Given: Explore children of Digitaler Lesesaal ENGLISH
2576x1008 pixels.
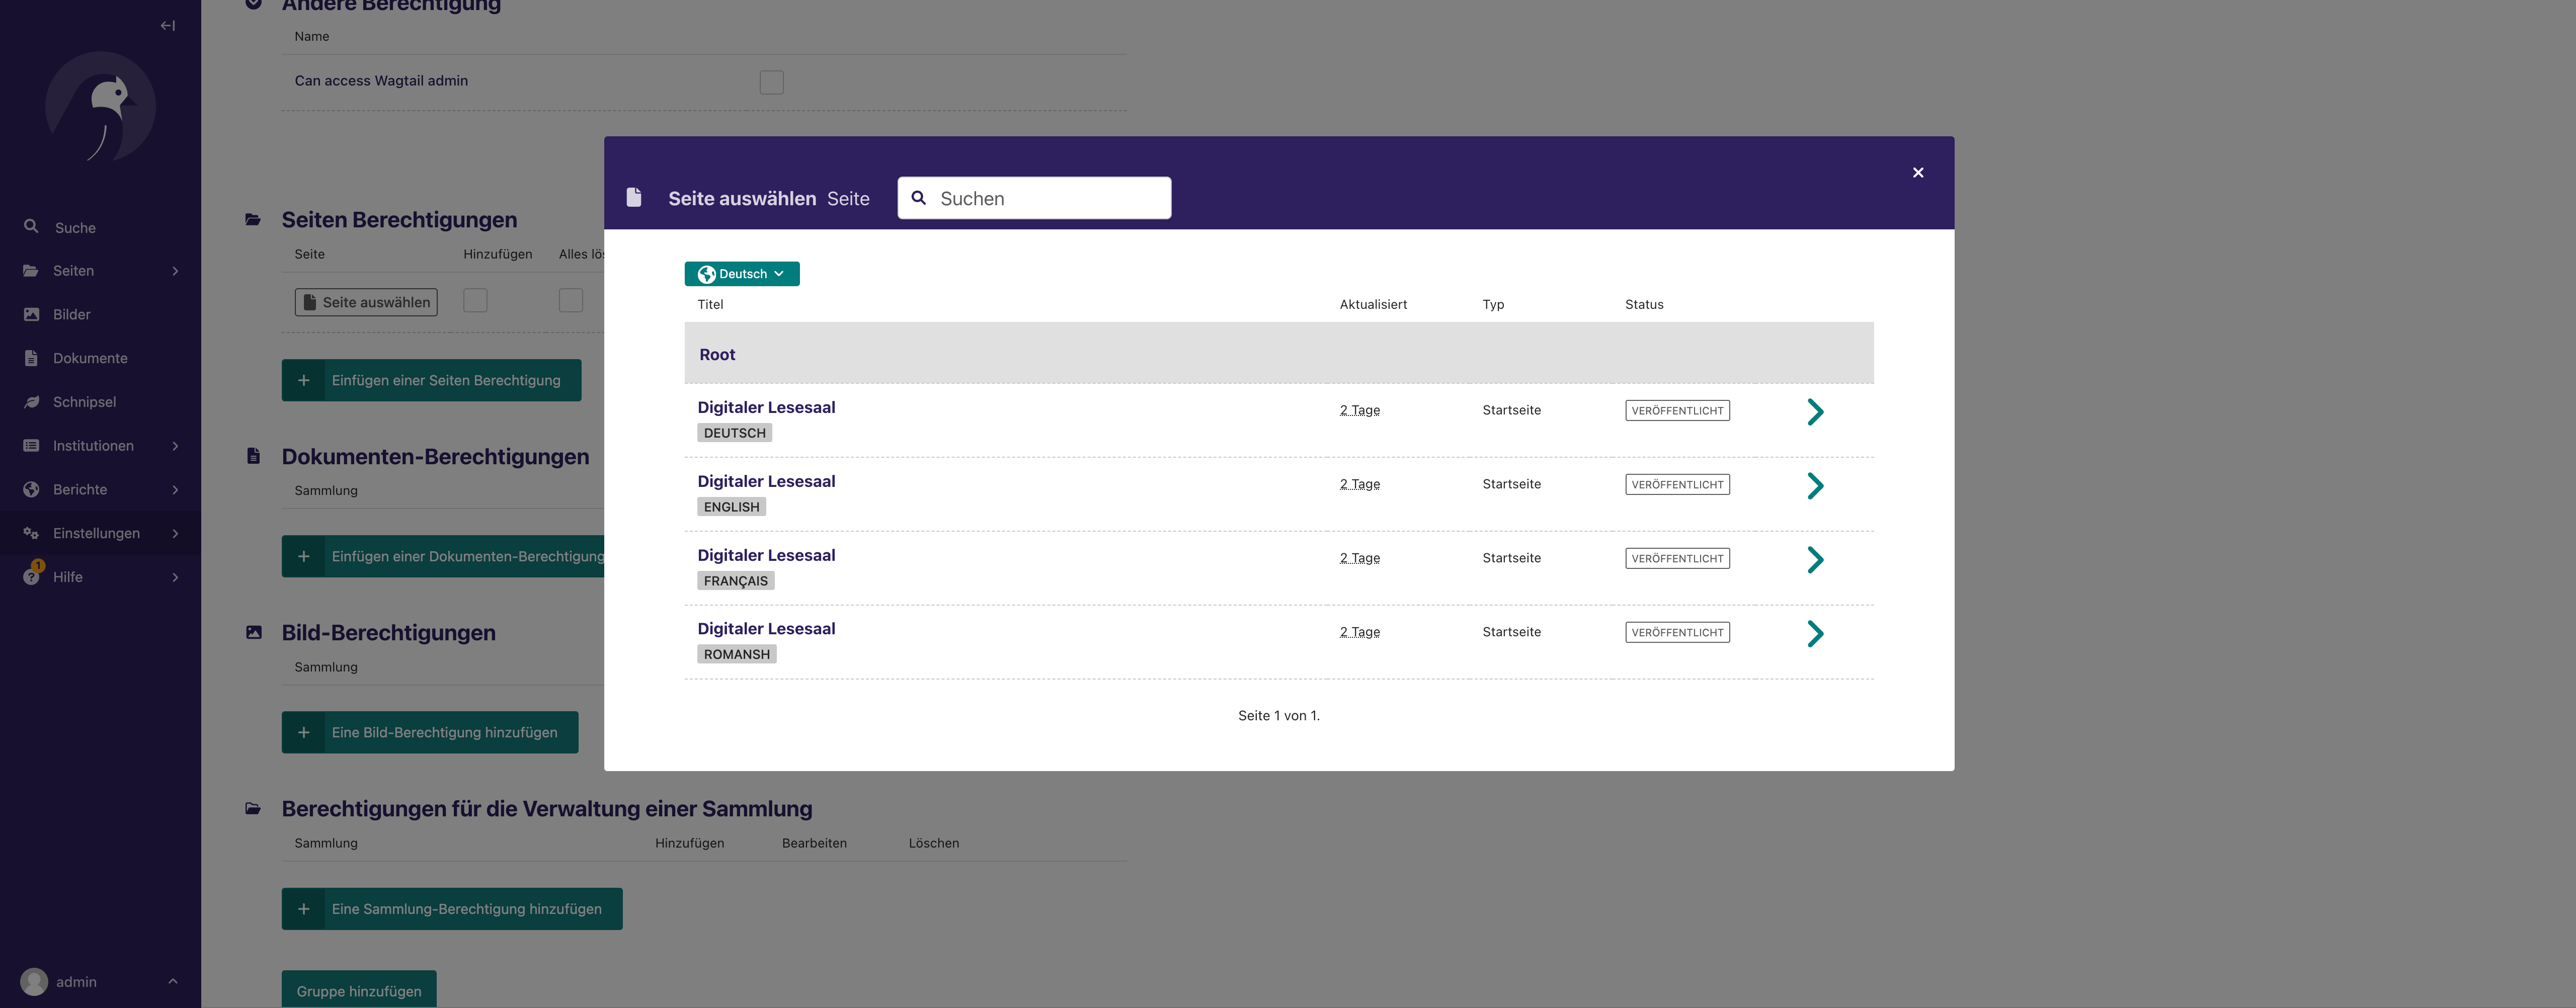Looking at the screenshot, I should (1815, 485).
